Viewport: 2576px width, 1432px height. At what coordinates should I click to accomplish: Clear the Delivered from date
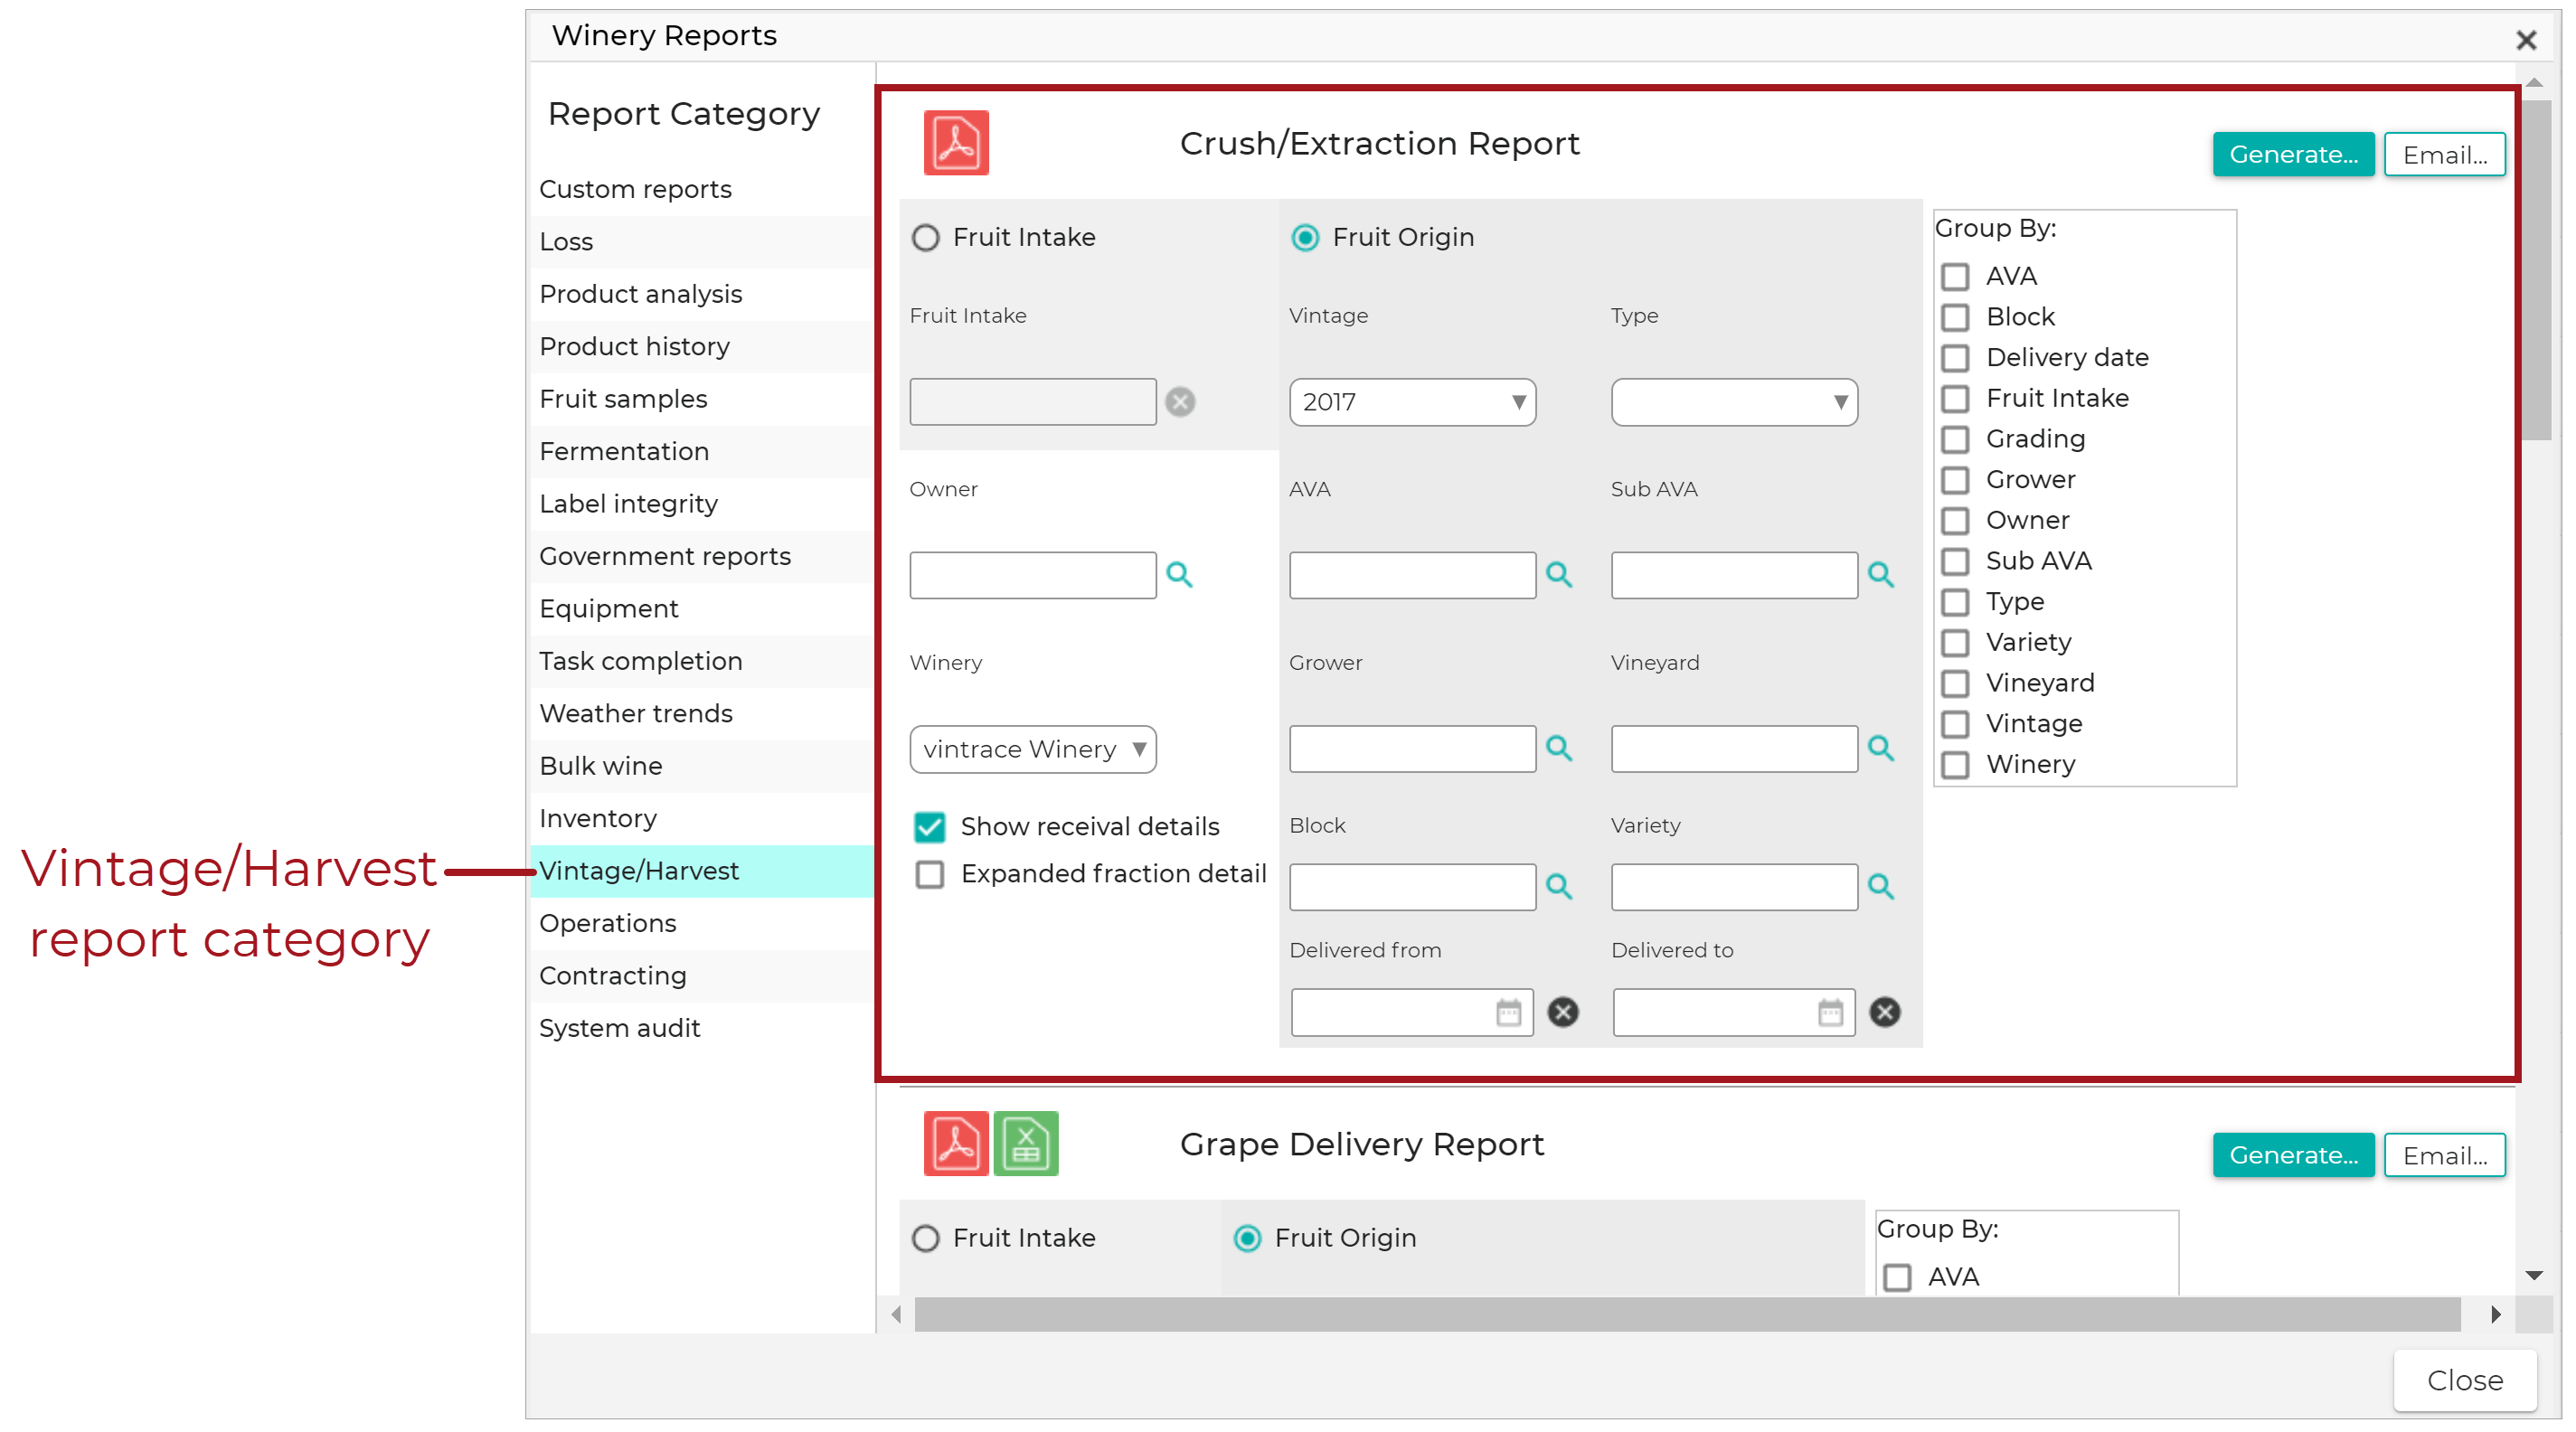1563,1012
